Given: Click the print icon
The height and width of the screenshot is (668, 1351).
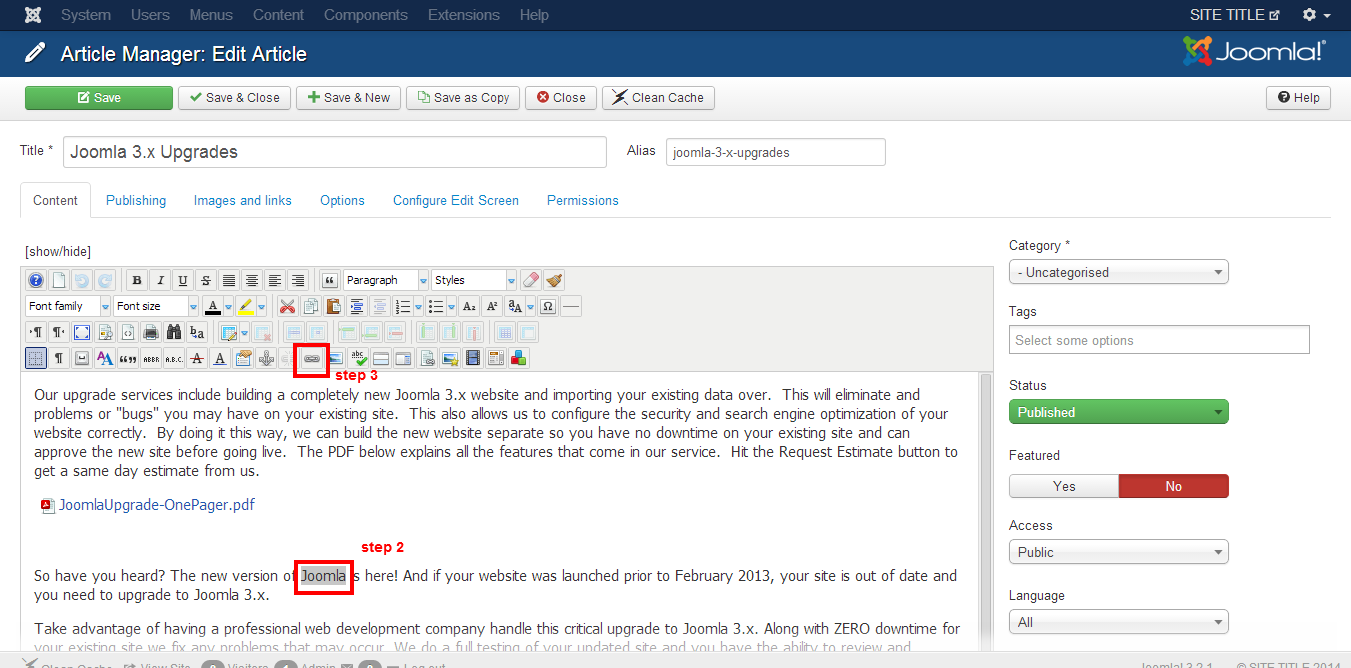Looking at the screenshot, I should (151, 332).
